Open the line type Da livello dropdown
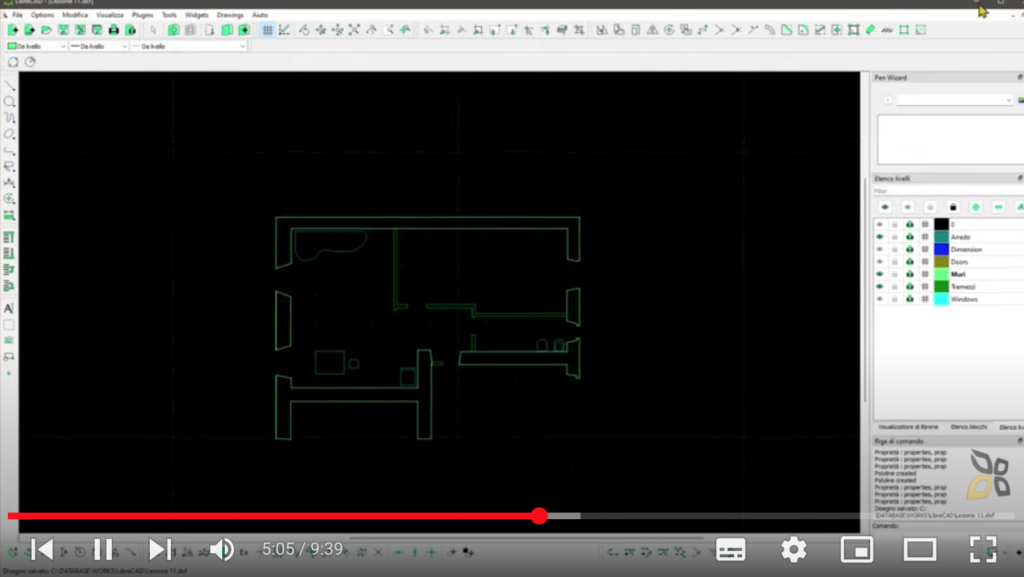The width and height of the screenshot is (1024, 577). coord(189,46)
